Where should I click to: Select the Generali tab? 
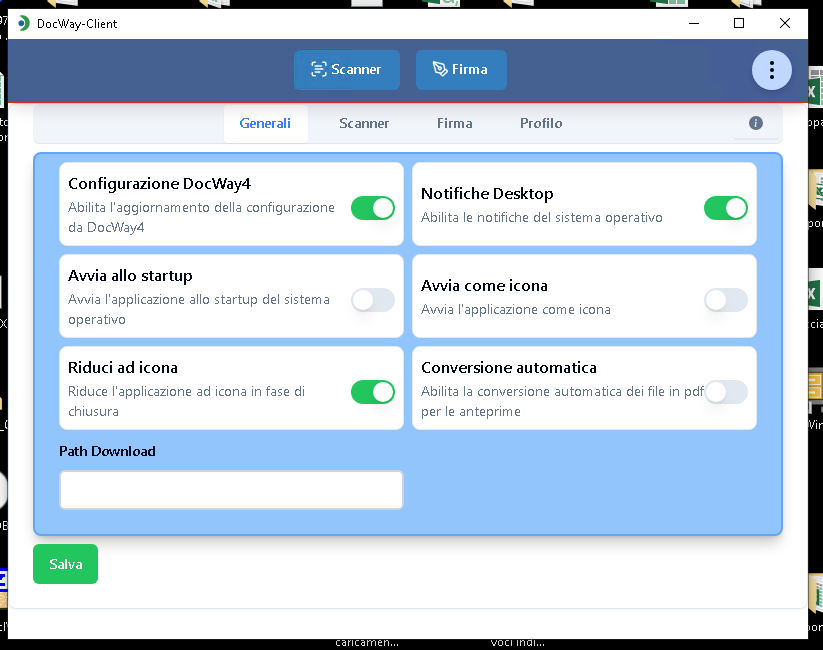265,123
